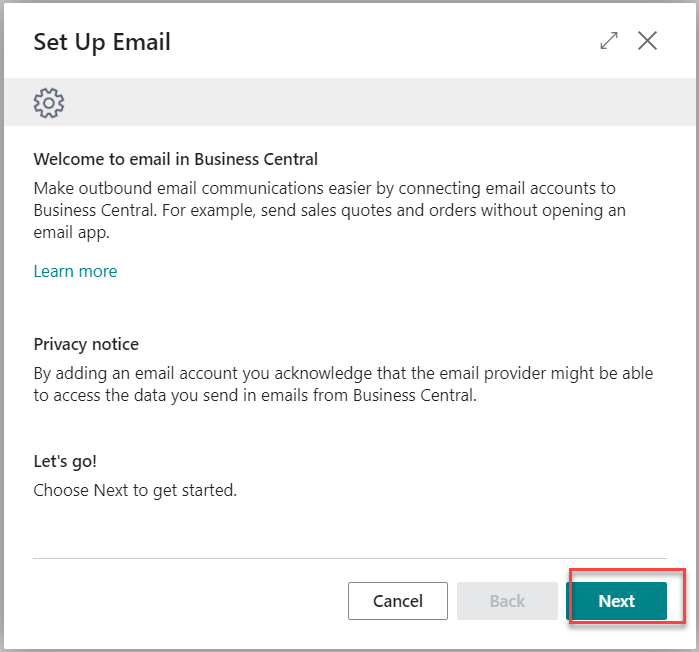Image resolution: width=699 pixels, height=652 pixels.
Task: Click the email provider privacy paragraph text
Action: click(x=343, y=384)
